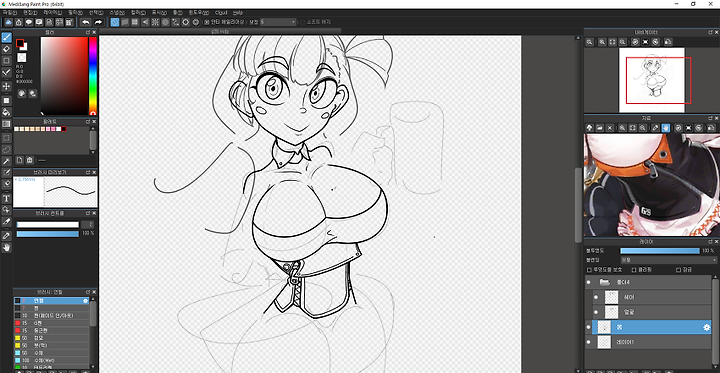This screenshot has width=720, height=373.
Task: Hide the folder layer group visibility
Action: [x=589, y=282]
